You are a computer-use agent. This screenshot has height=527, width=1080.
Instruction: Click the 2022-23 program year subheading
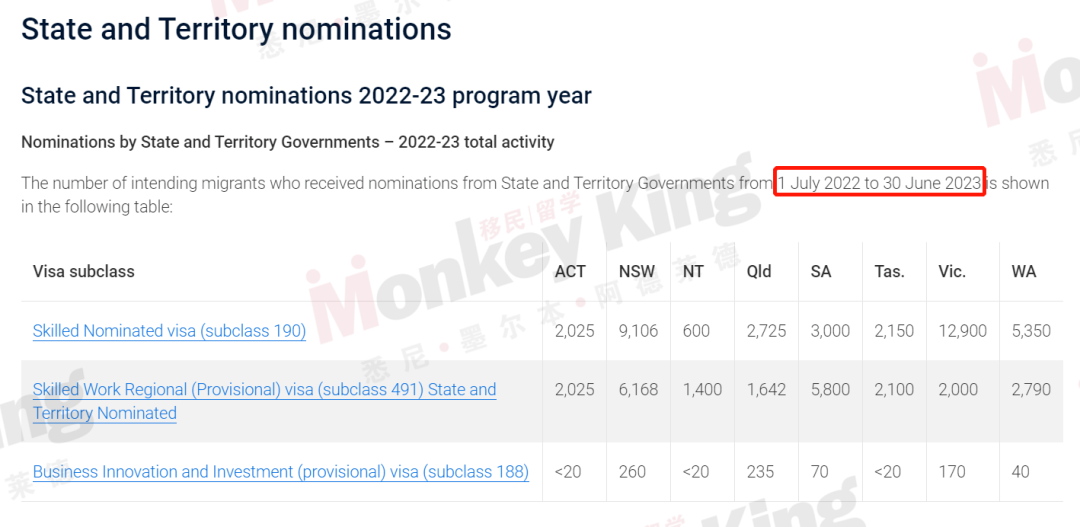pyautogui.click(x=306, y=95)
